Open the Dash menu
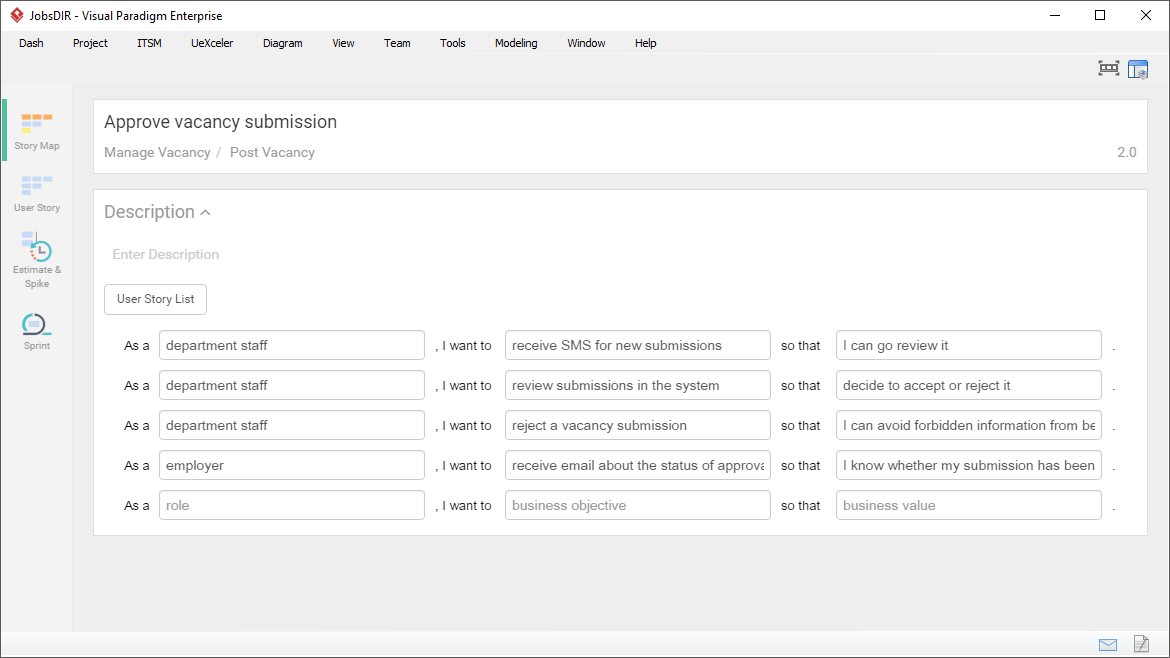1170x658 pixels. (31, 43)
